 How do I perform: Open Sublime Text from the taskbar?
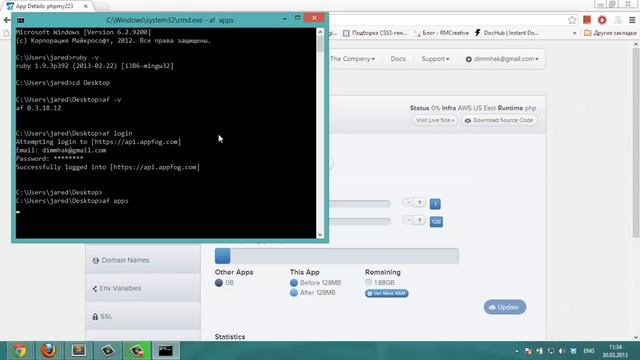click(78, 350)
